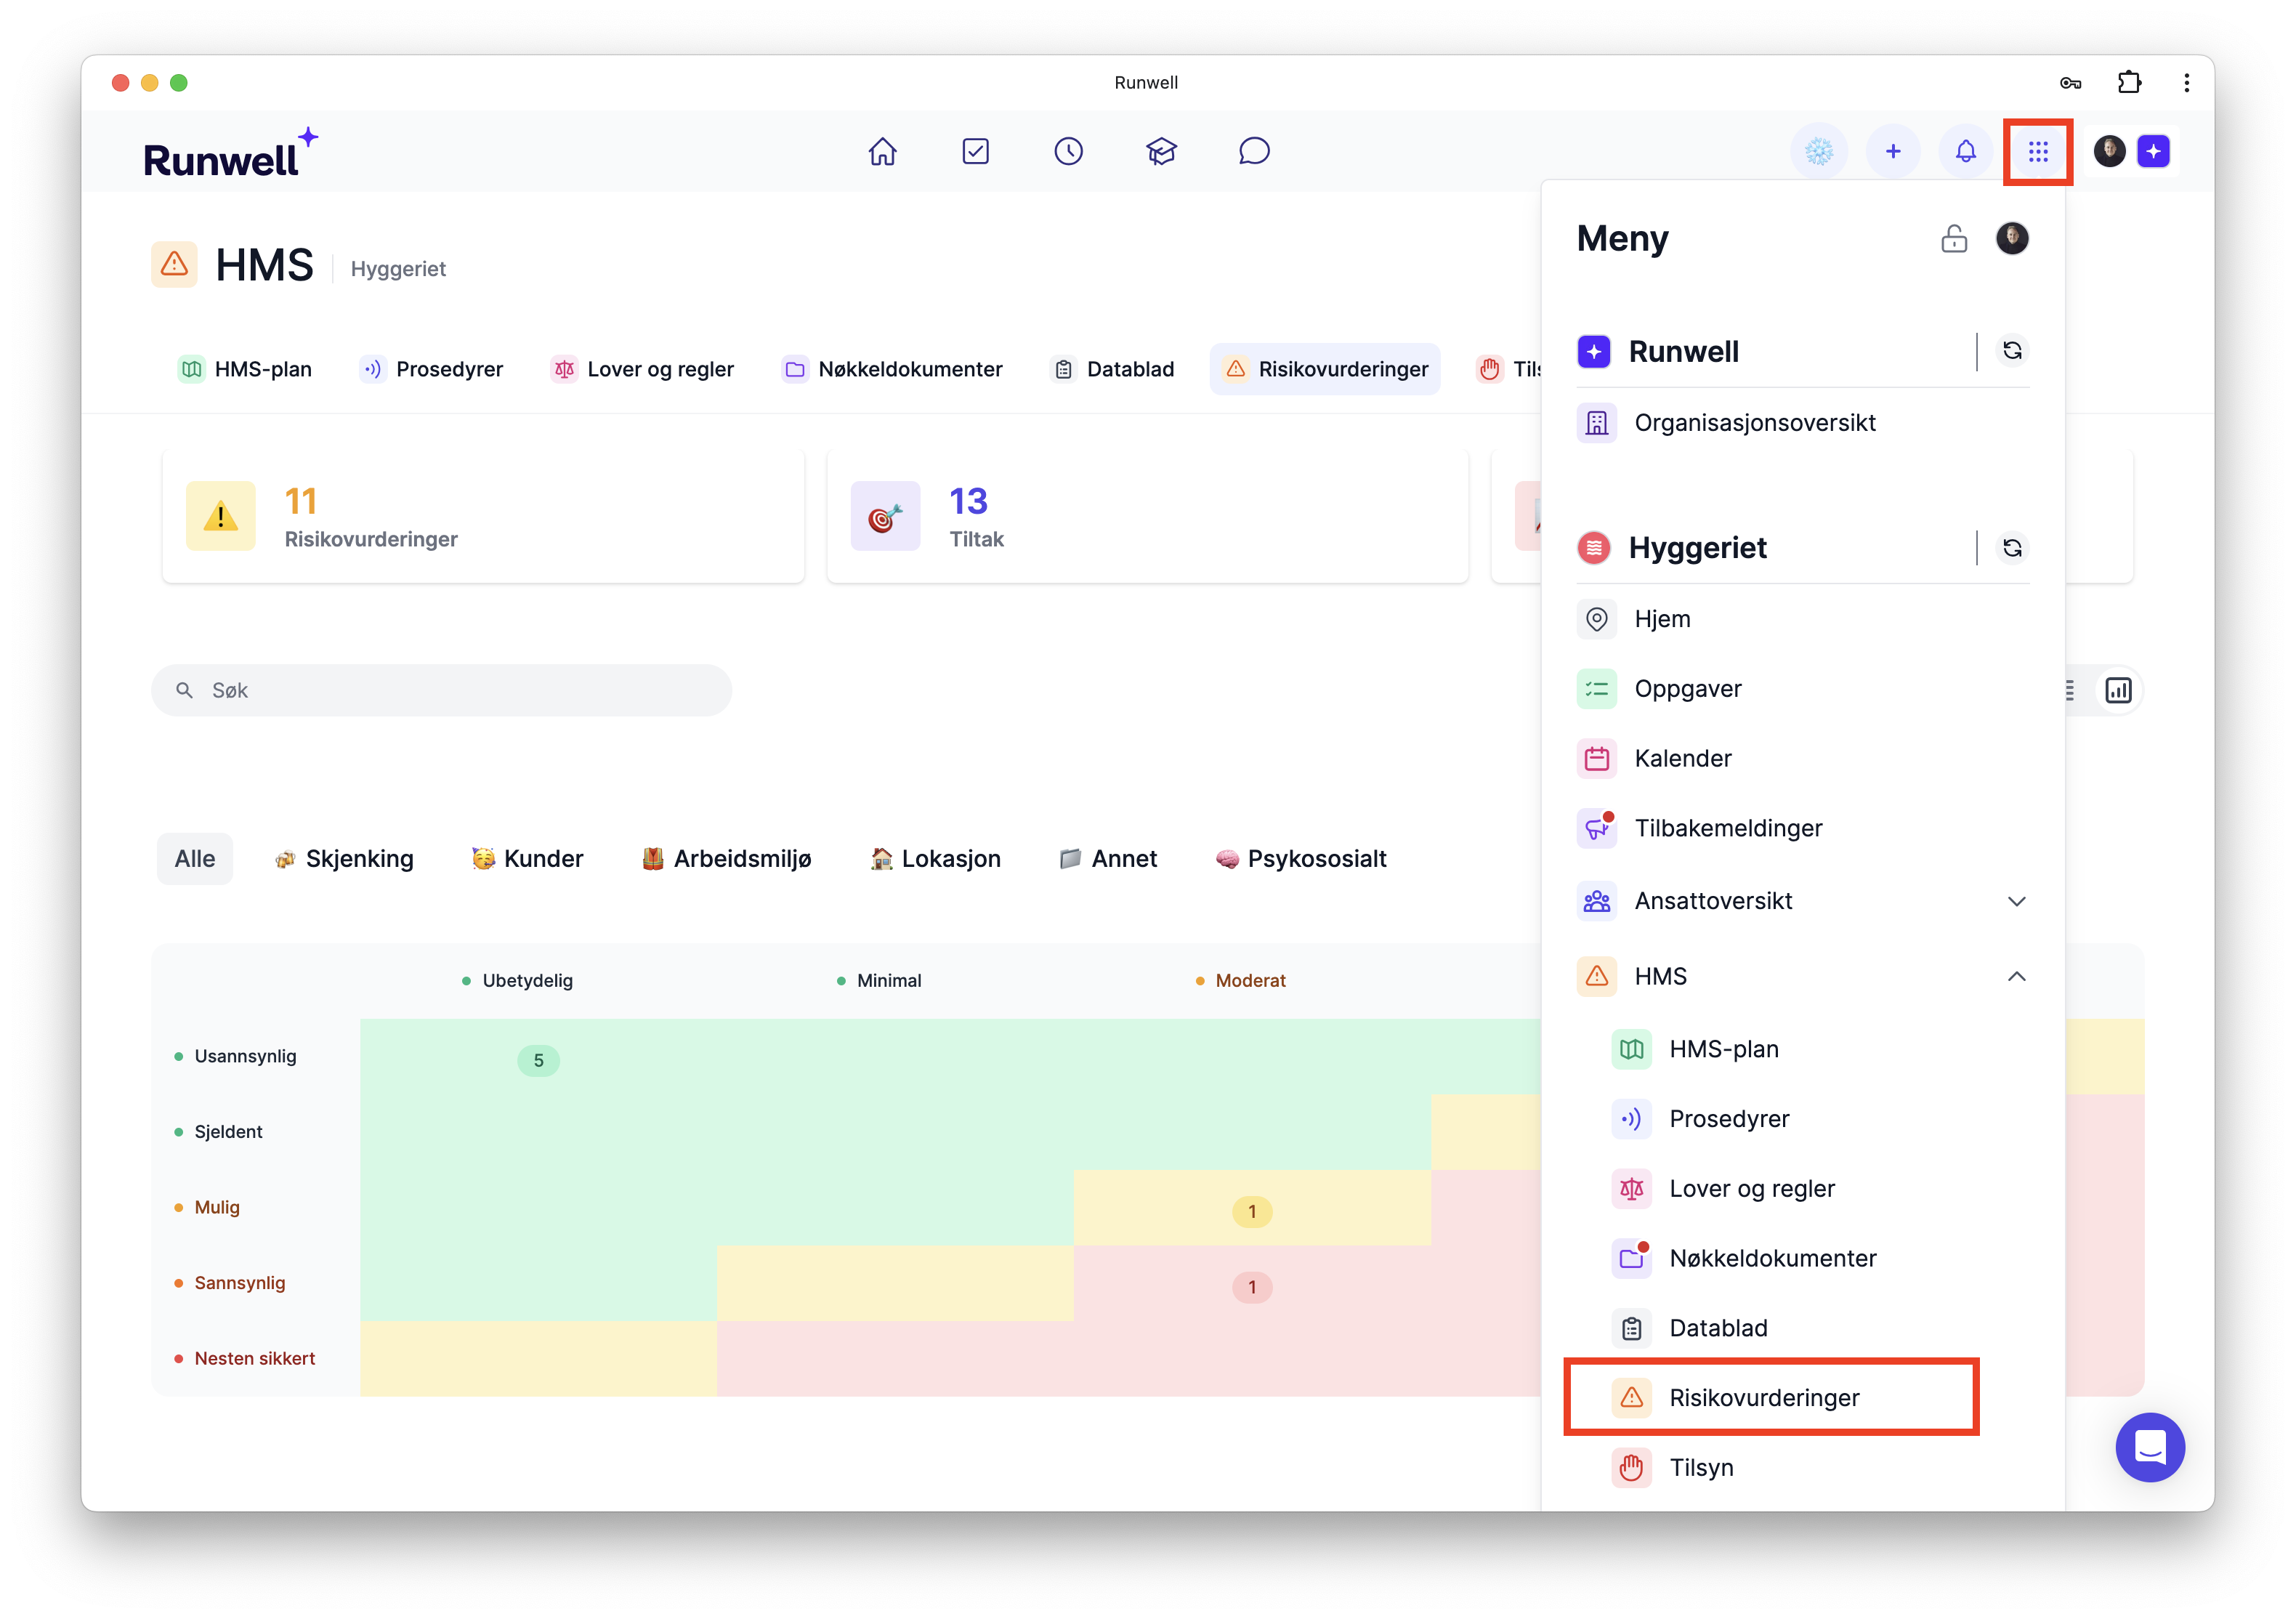2296x1619 pixels.
Task: Refresh the Hyggeriet section in the menu
Action: click(2012, 548)
